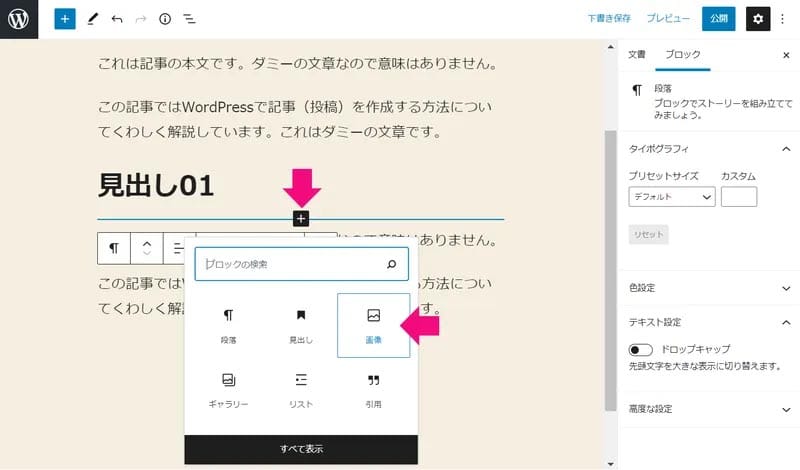This screenshot has width=800, height=470.
Task: Click the WordPress logo icon
Action: [x=19, y=19]
